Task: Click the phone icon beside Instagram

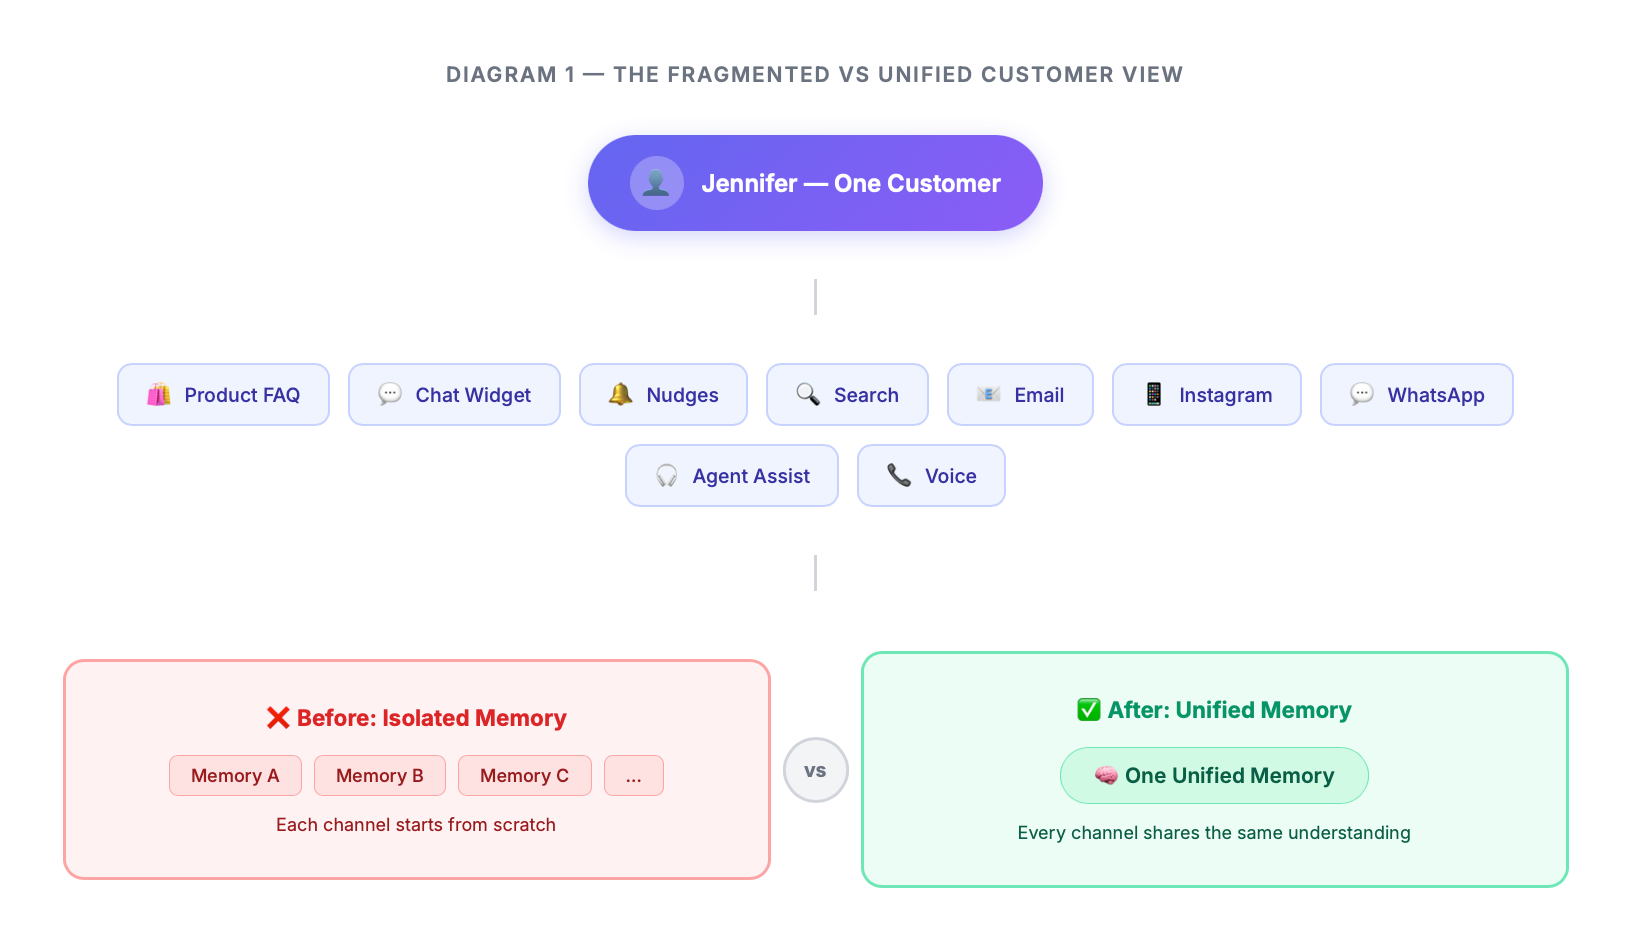Action: (x=1154, y=394)
